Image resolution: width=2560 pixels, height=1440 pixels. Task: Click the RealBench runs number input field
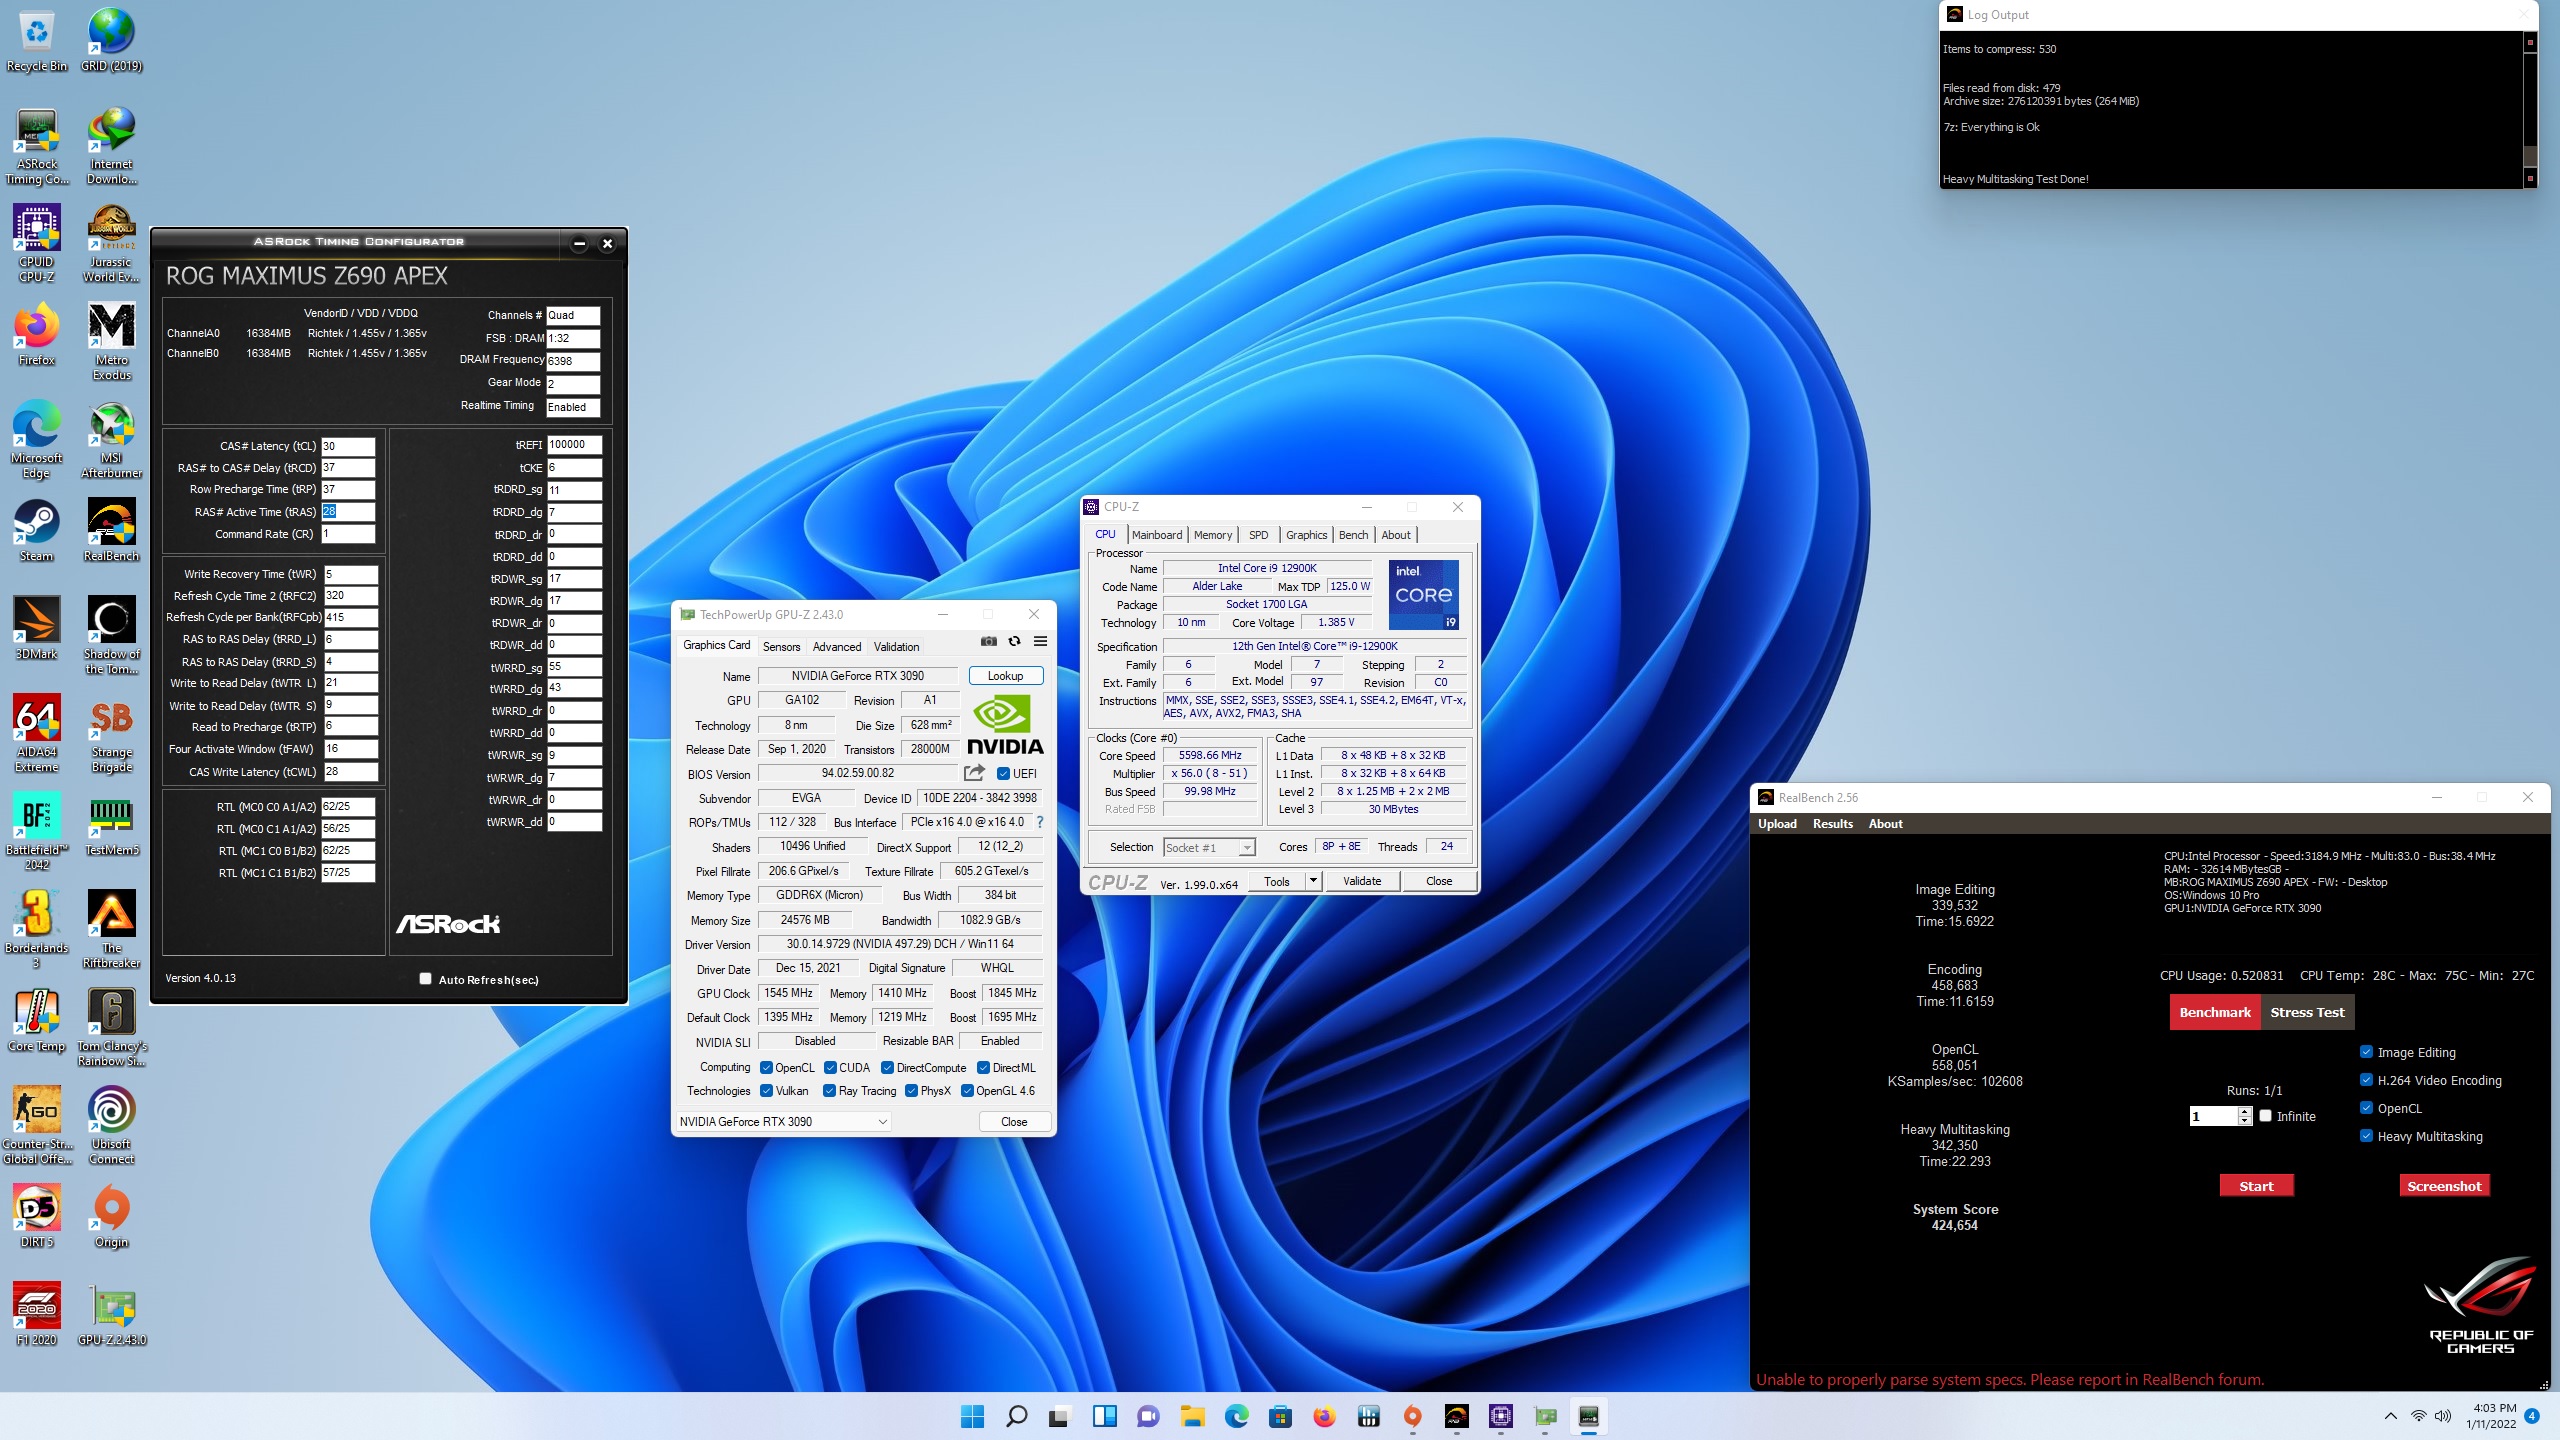2213,1116
